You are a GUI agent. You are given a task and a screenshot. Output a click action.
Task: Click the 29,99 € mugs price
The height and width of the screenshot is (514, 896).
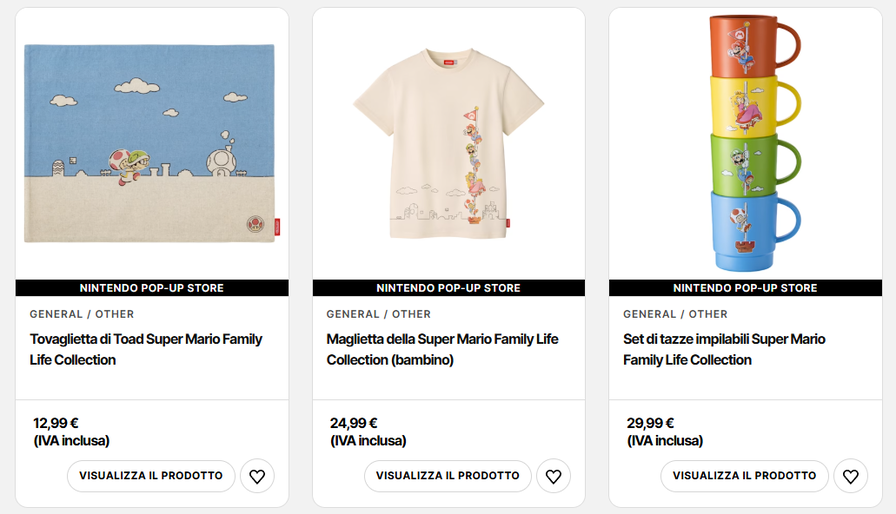pos(650,423)
